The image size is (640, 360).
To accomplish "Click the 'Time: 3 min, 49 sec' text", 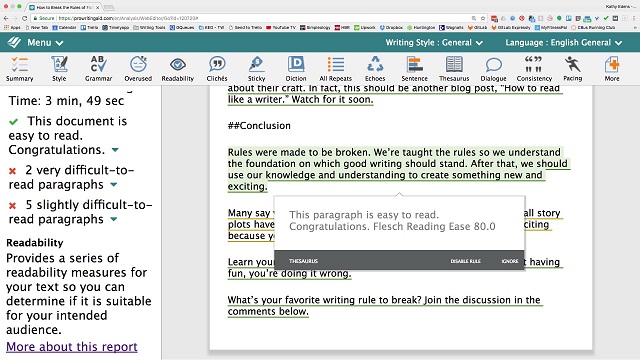I will (66, 100).
